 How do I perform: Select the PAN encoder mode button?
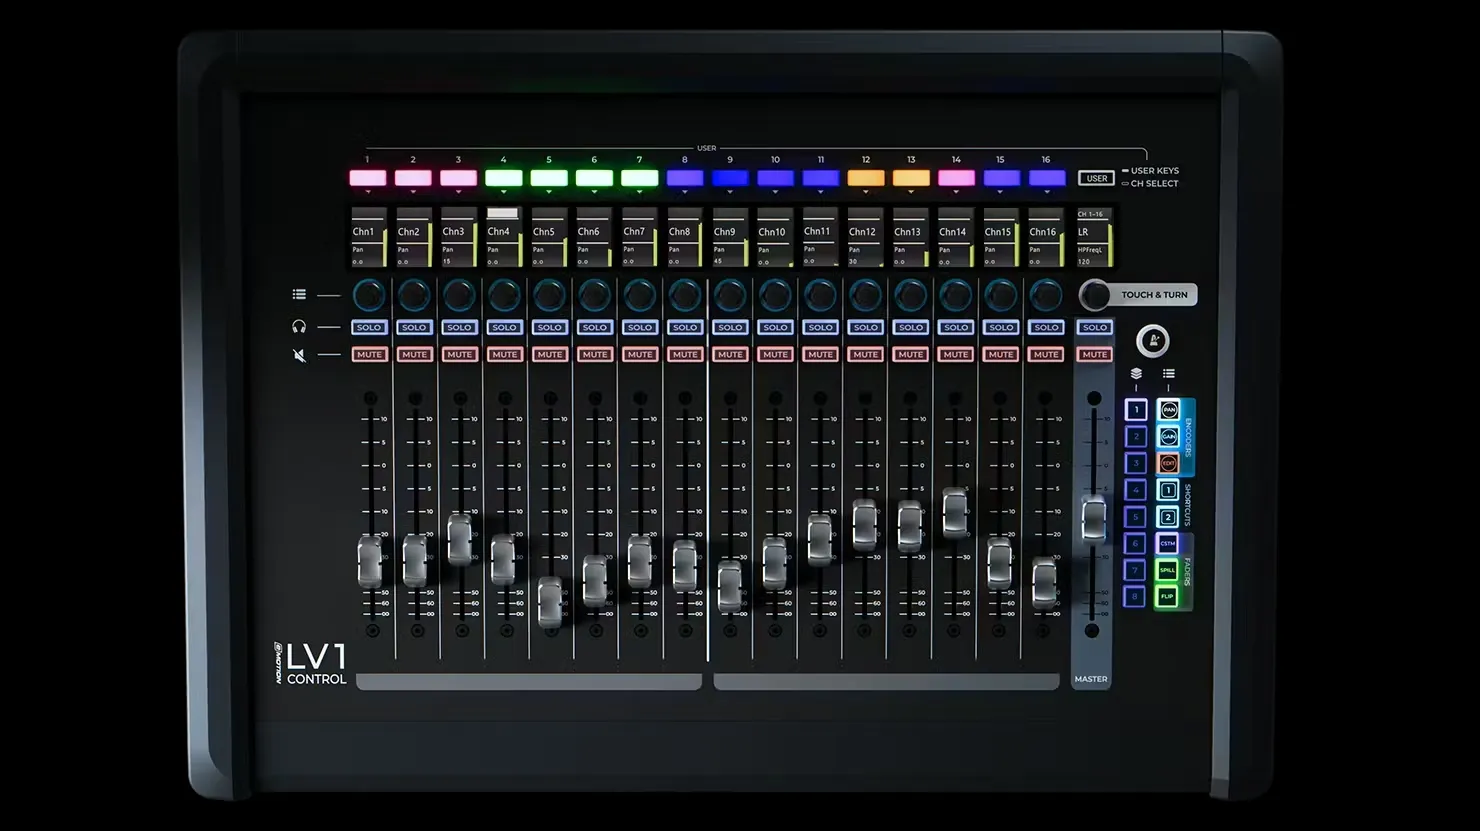point(1168,410)
